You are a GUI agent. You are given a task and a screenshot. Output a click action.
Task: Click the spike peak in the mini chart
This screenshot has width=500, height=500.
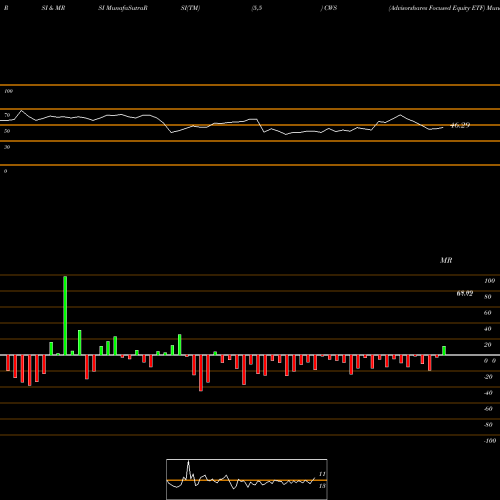pos(189,462)
